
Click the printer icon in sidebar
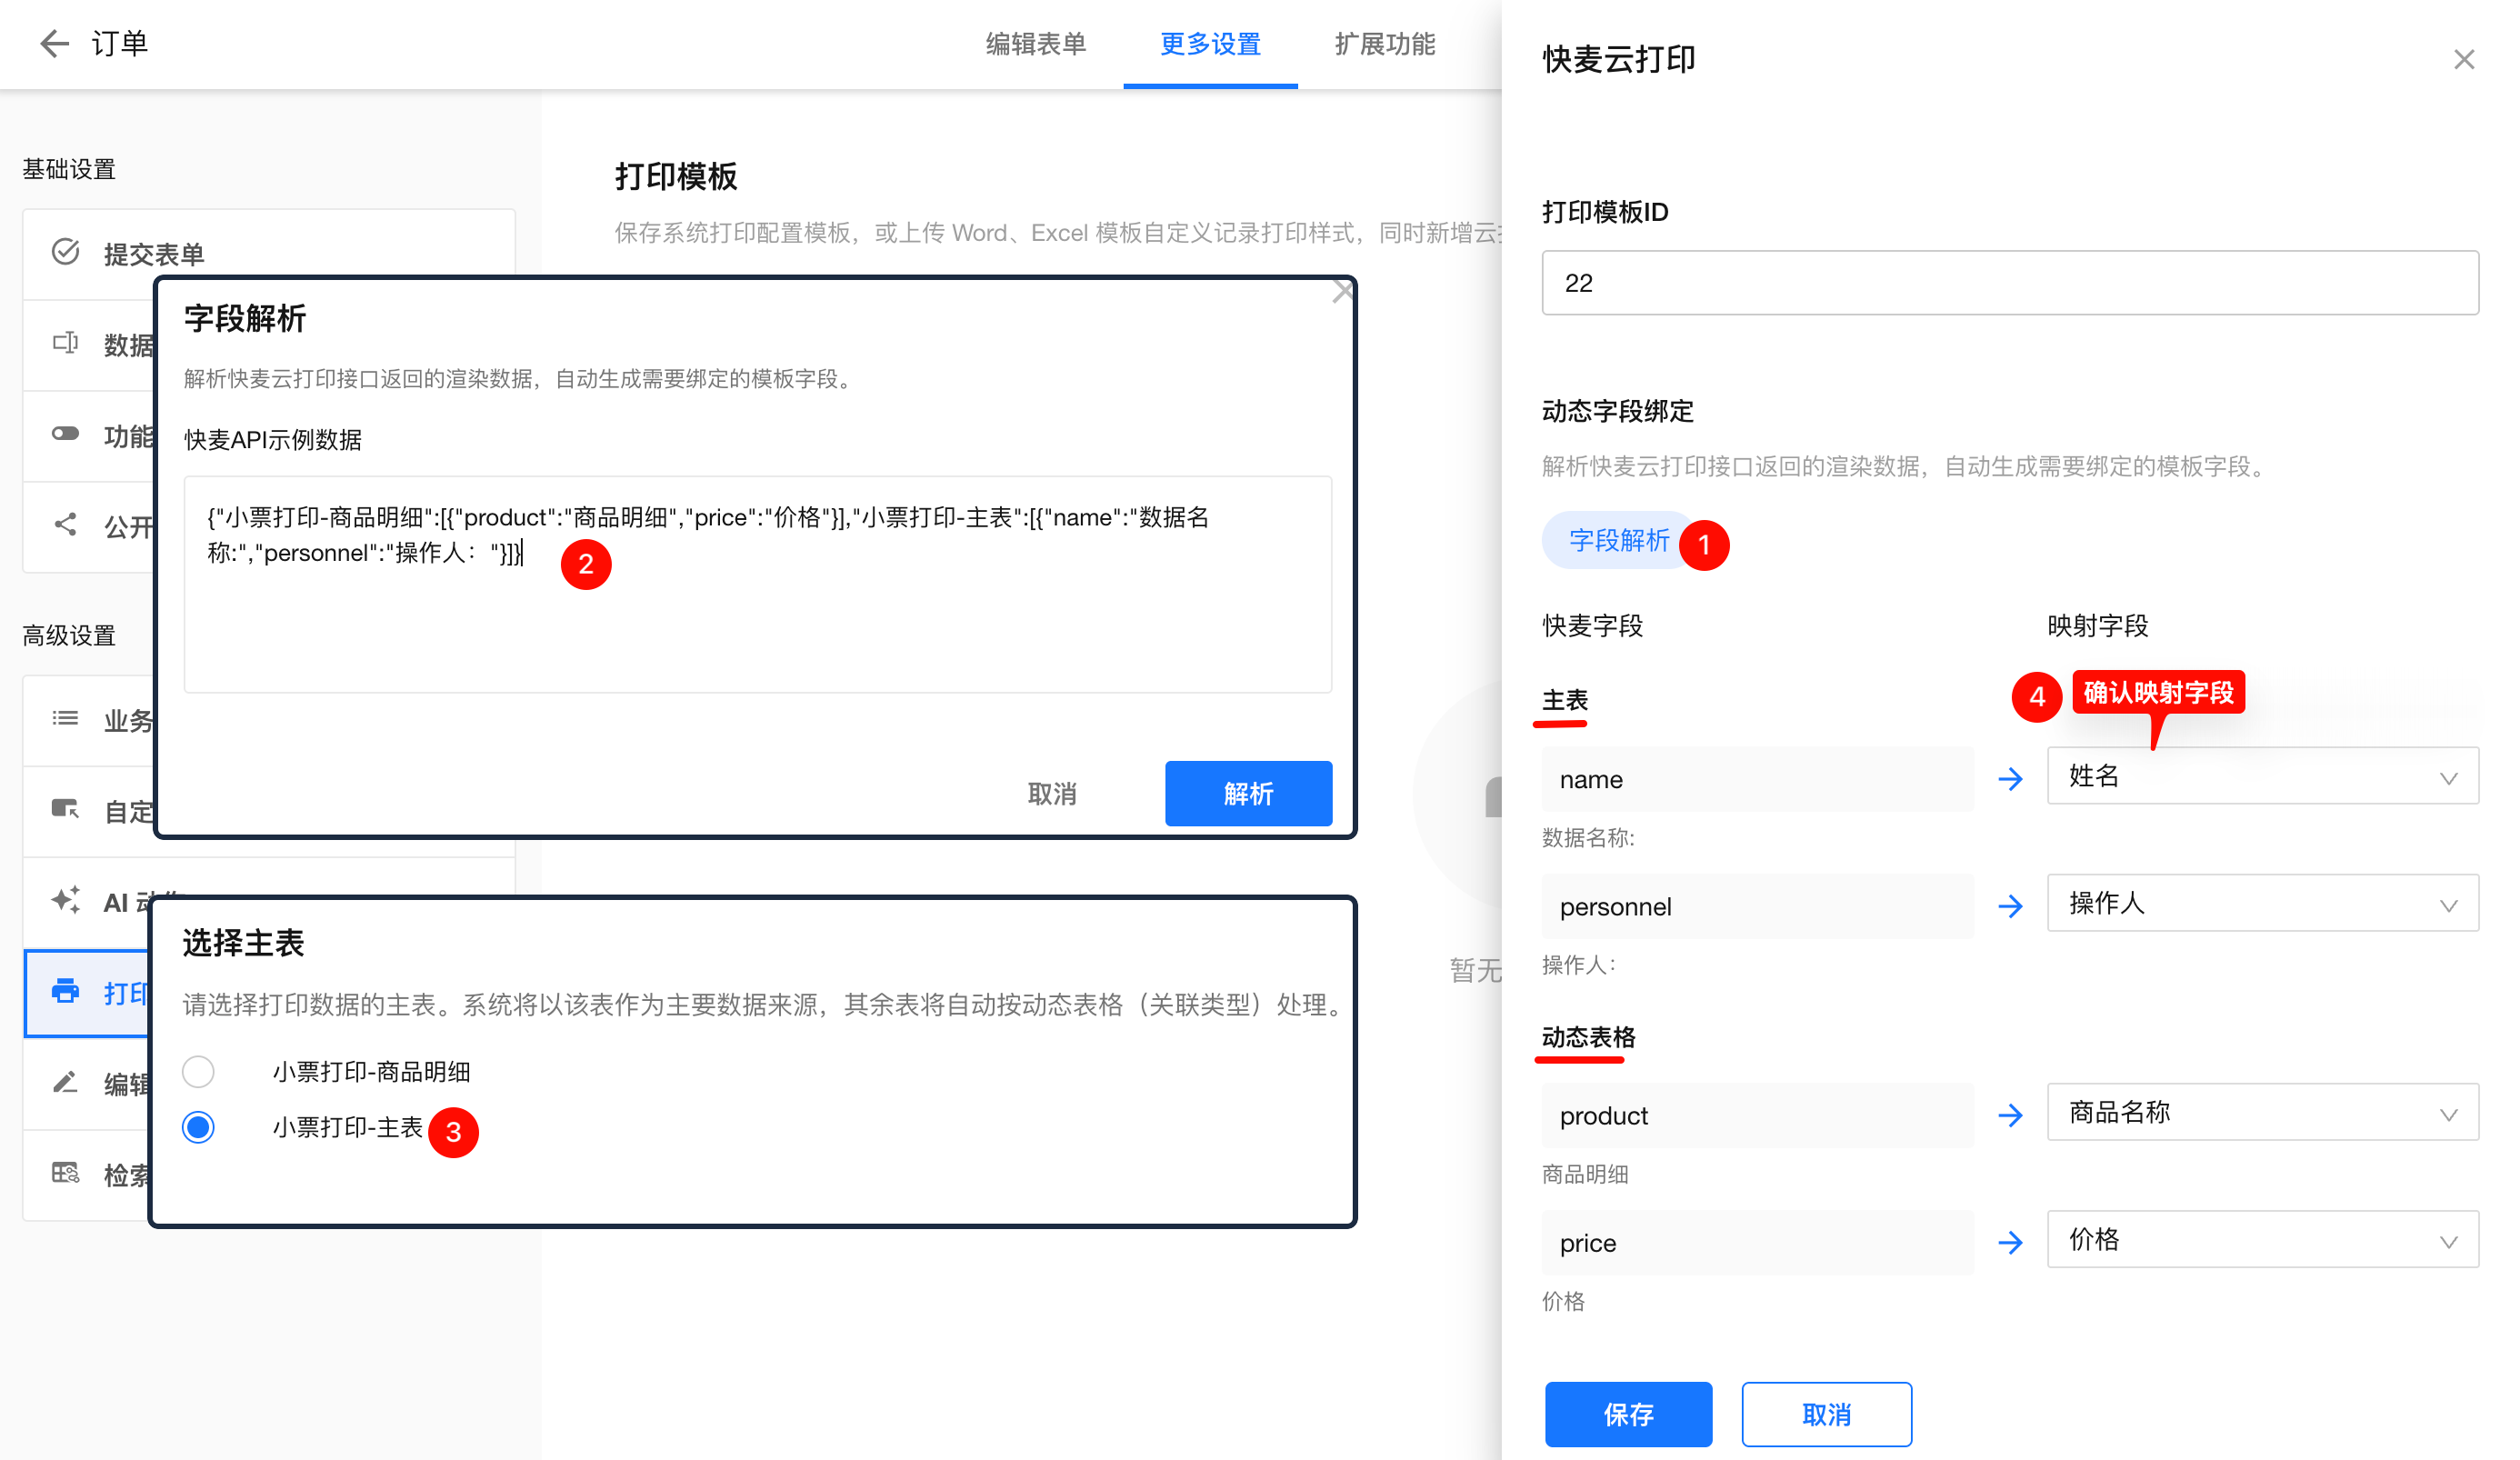tap(66, 992)
